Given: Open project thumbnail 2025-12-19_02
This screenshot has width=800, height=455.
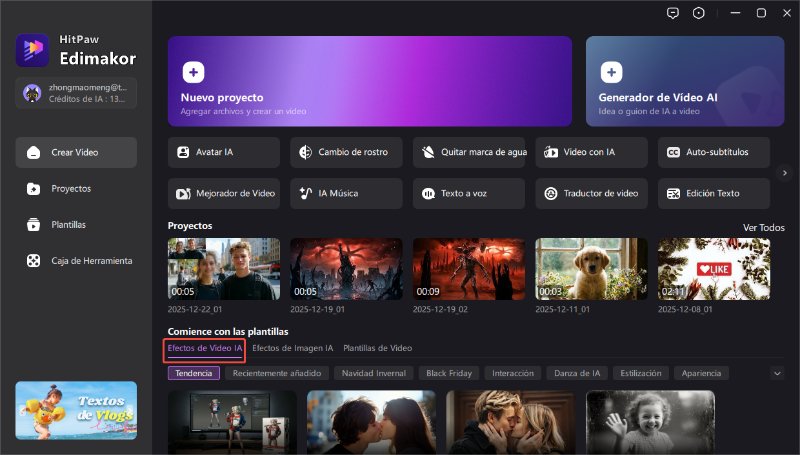Looking at the screenshot, I should tap(469, 269).
